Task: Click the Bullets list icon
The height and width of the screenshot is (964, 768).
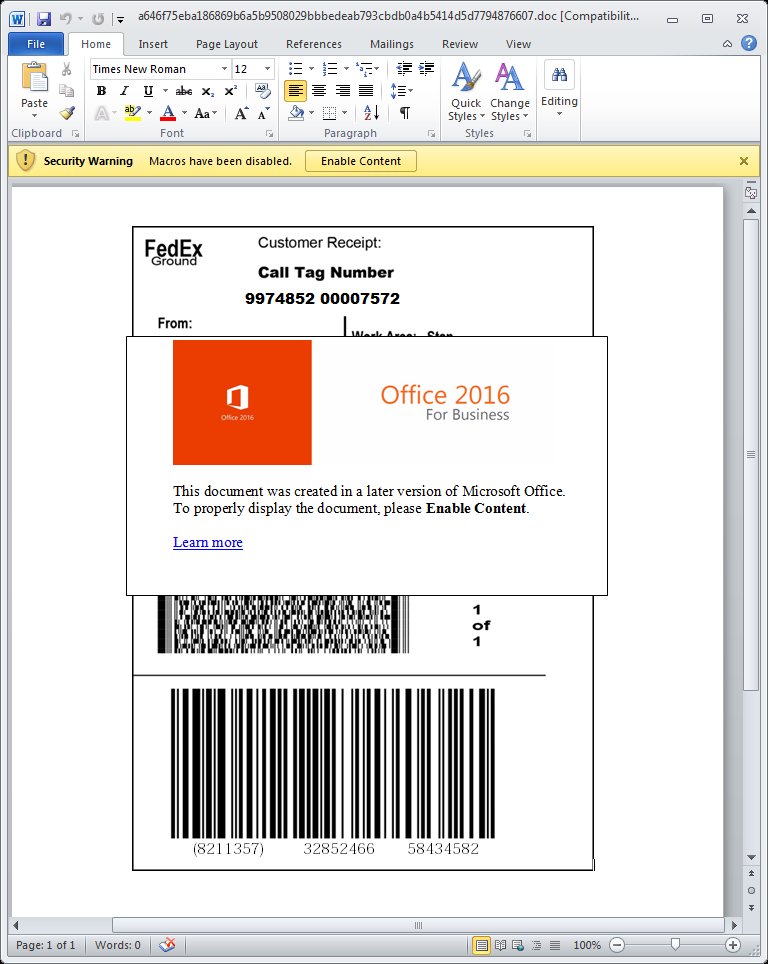Action: coord(295,69)
